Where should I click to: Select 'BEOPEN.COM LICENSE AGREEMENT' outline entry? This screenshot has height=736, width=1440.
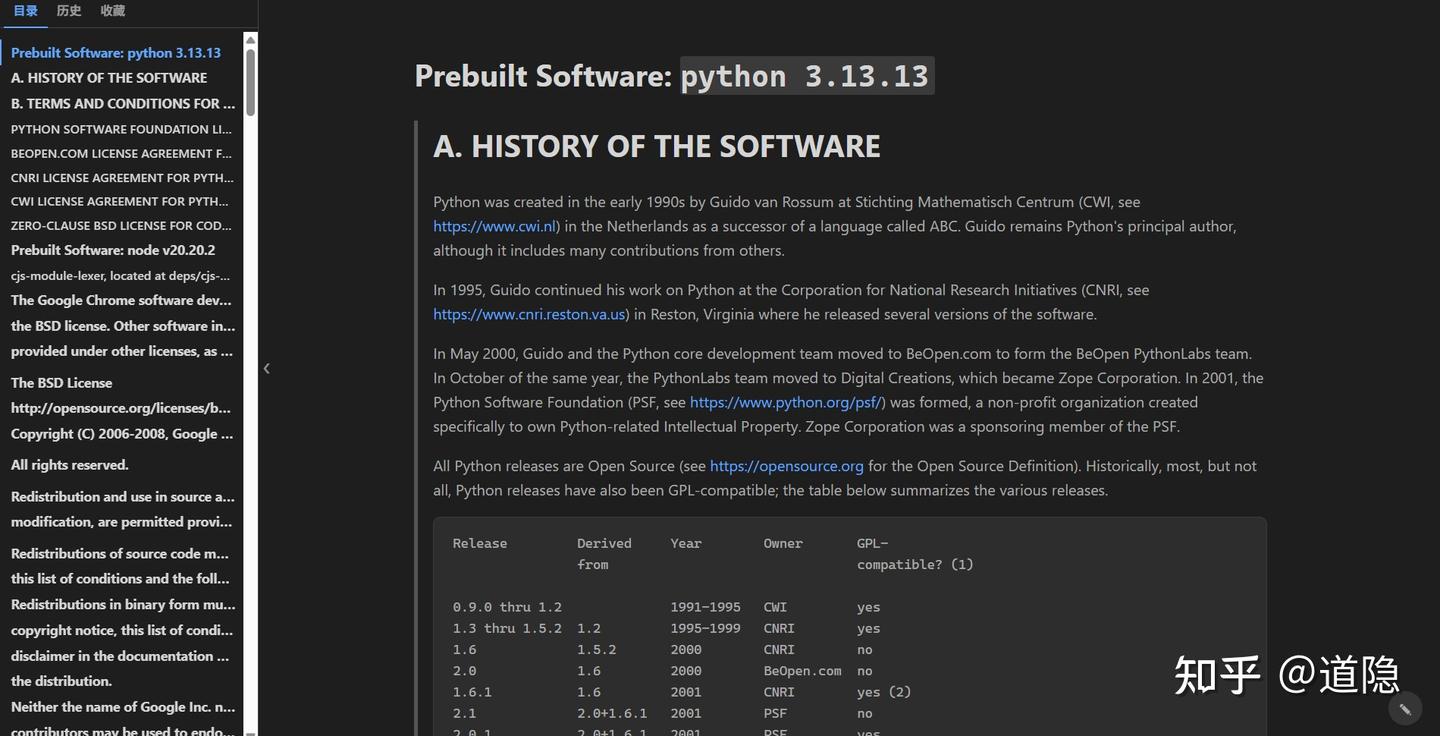121,154
